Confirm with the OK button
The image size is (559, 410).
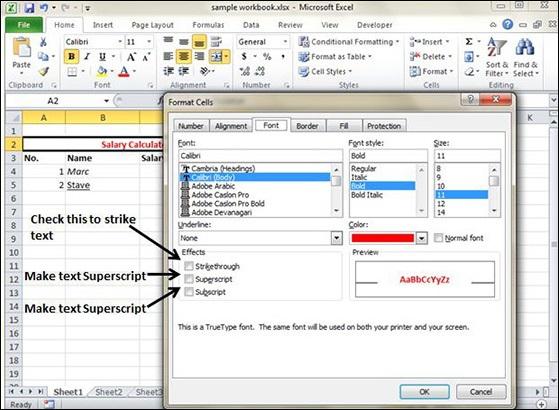[424, 392]
